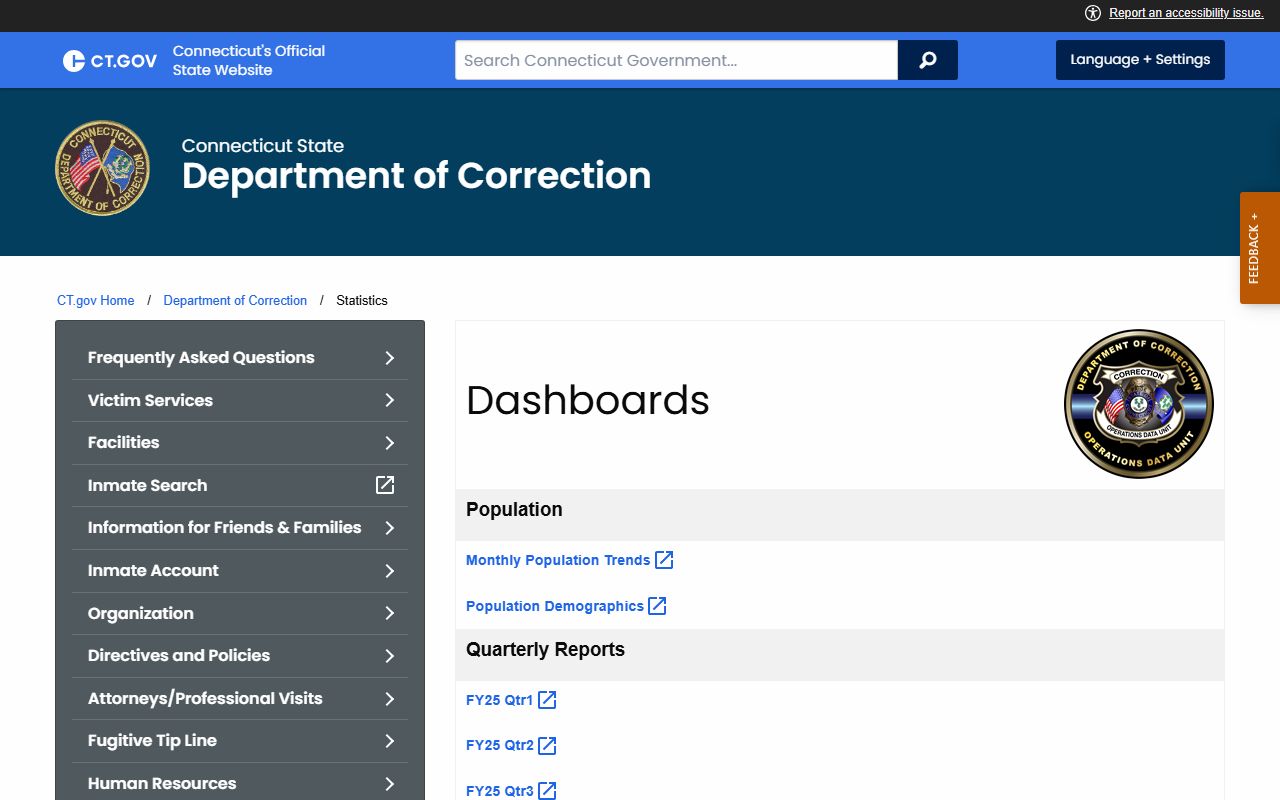1280x800 pixels.
Task: Click the search magnifier button
Action: 928,60
